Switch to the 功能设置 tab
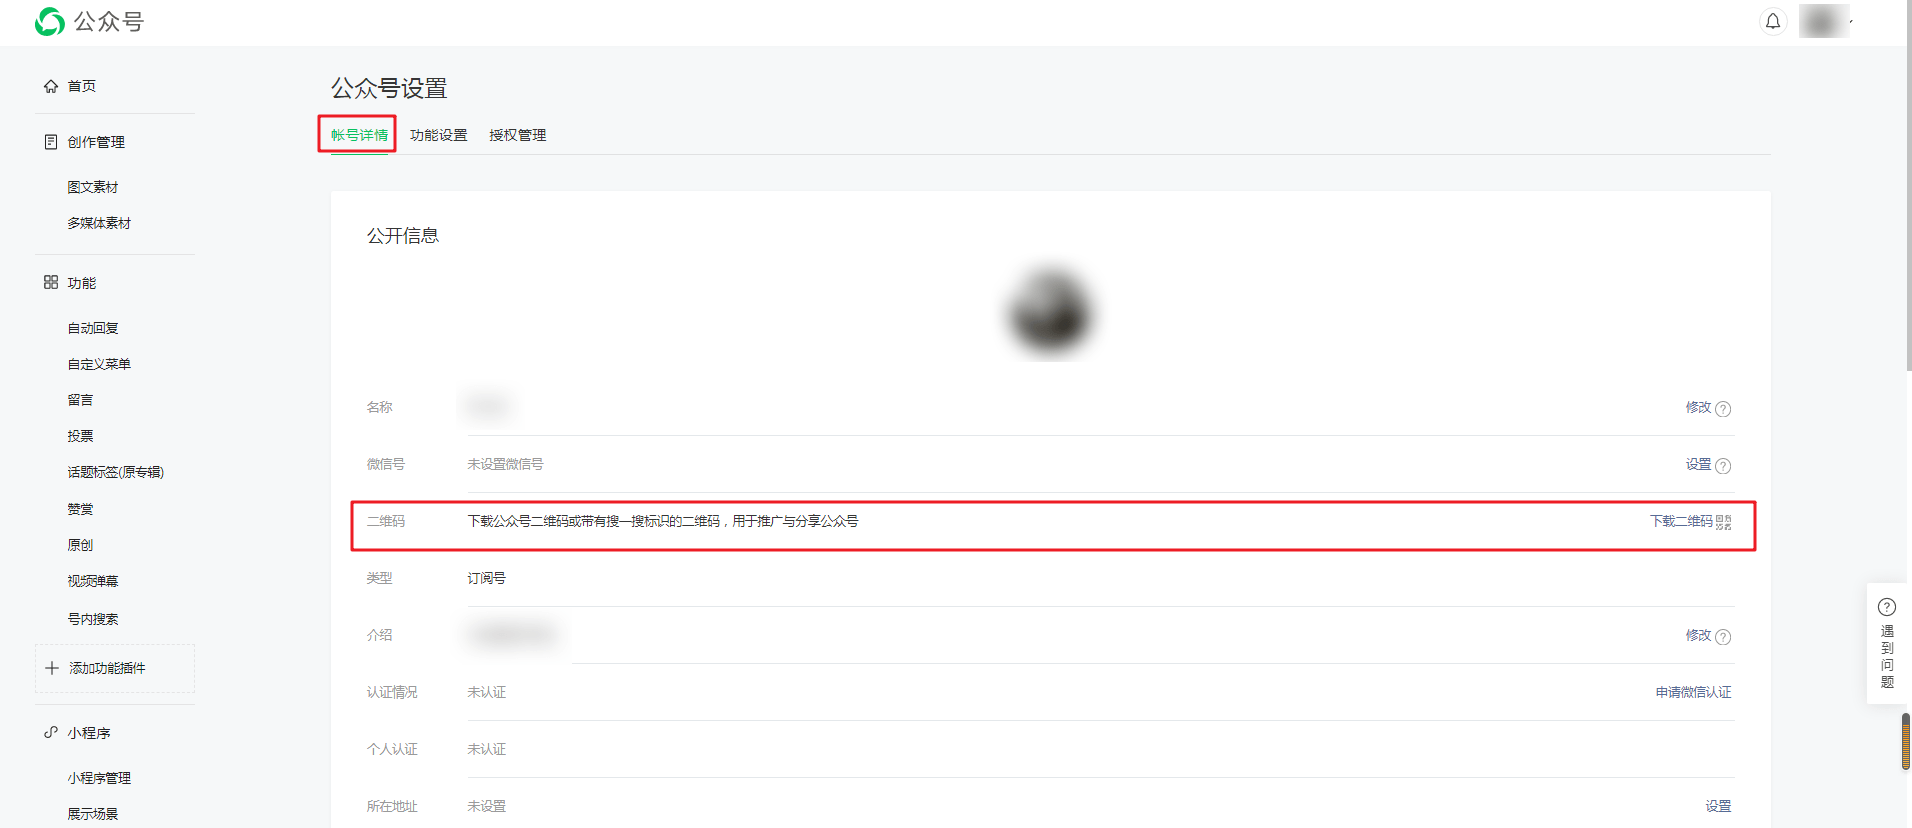The height and width of the screenshot is (828, 1912). click(438, 135)
